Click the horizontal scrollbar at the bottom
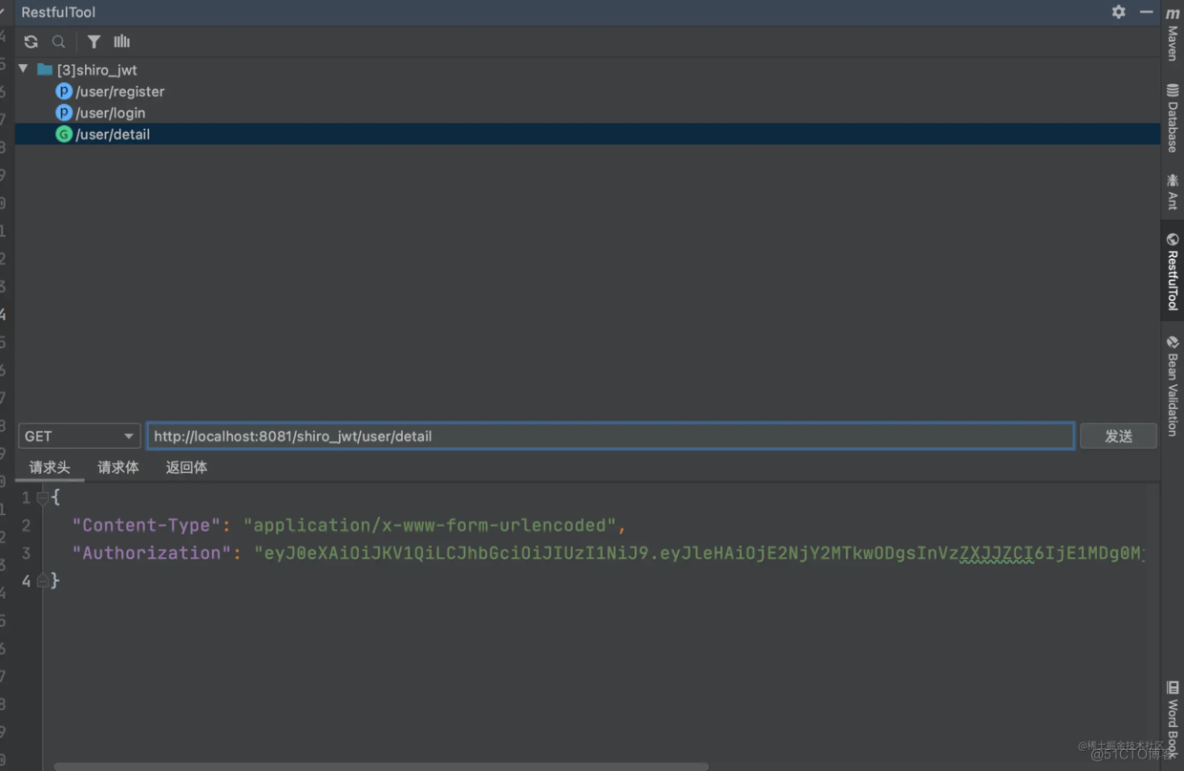The width and height of the screenshot is (1184, 771). [380, 766]
